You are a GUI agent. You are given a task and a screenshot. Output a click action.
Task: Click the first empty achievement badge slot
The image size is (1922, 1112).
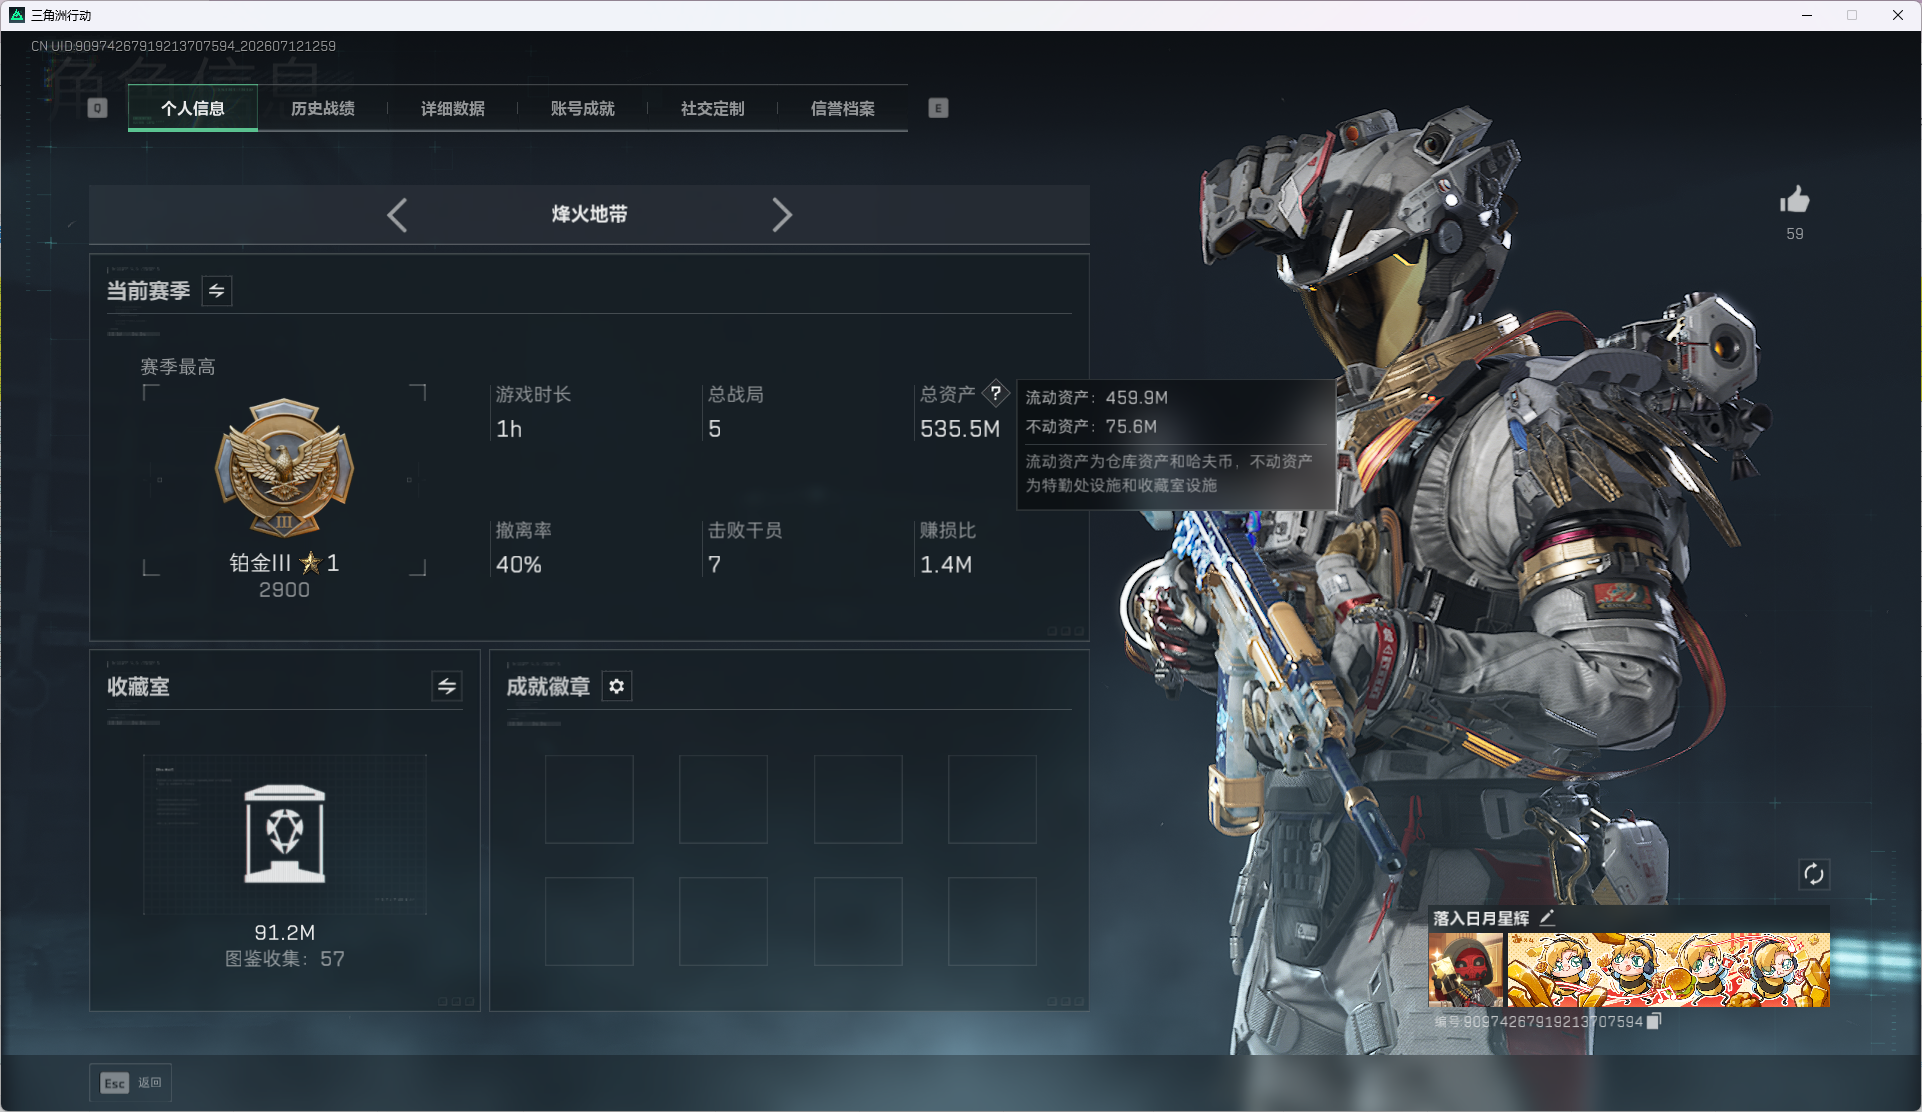(x=589, y=799)
